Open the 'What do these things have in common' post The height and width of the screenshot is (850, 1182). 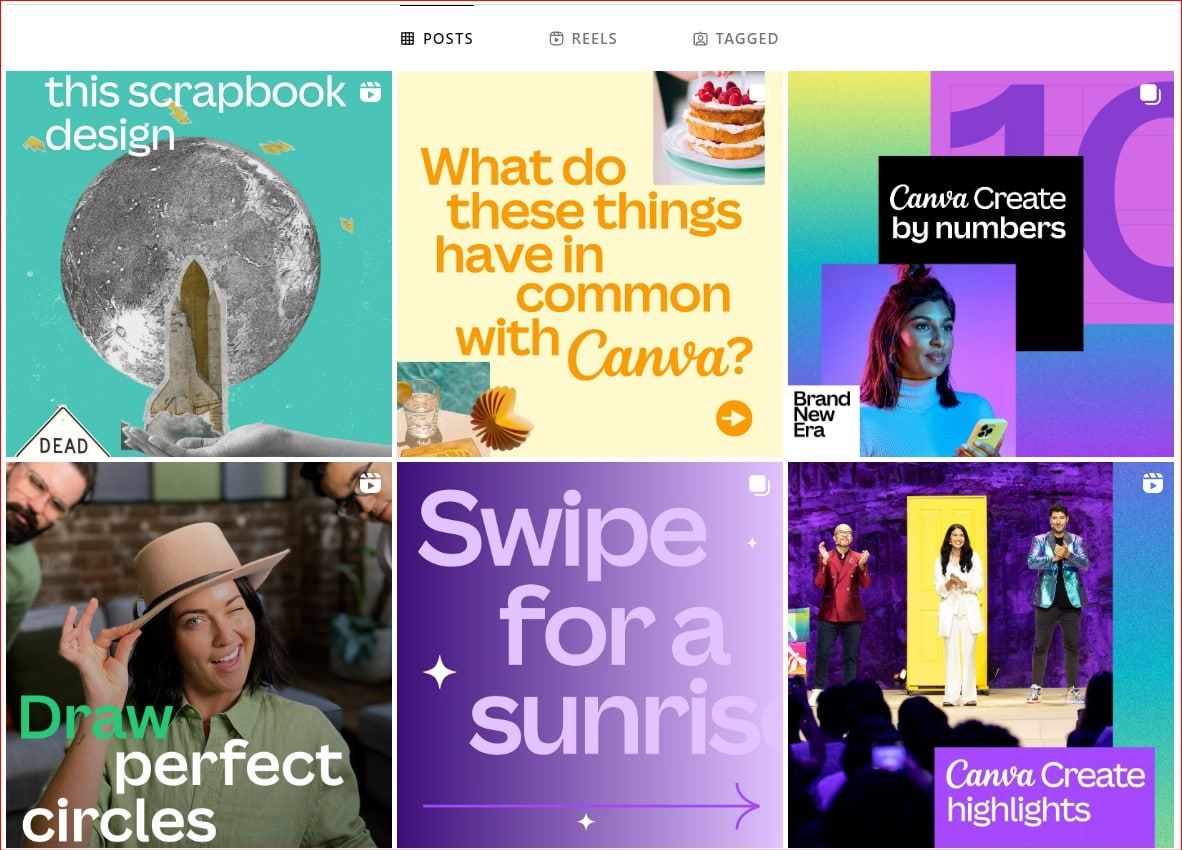click(589, 264)
